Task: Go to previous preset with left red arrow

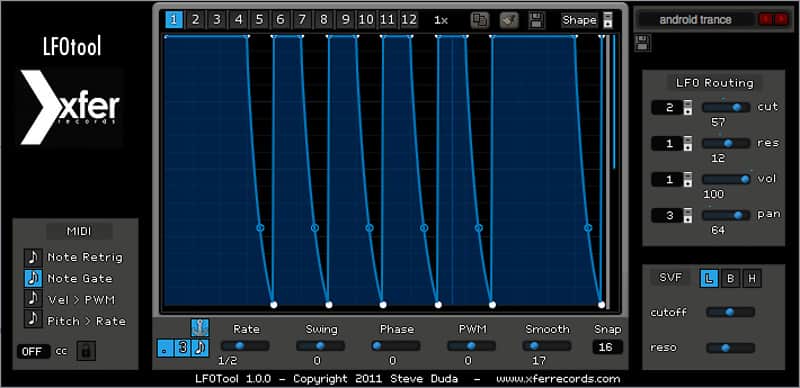Action: click(766, 19)
